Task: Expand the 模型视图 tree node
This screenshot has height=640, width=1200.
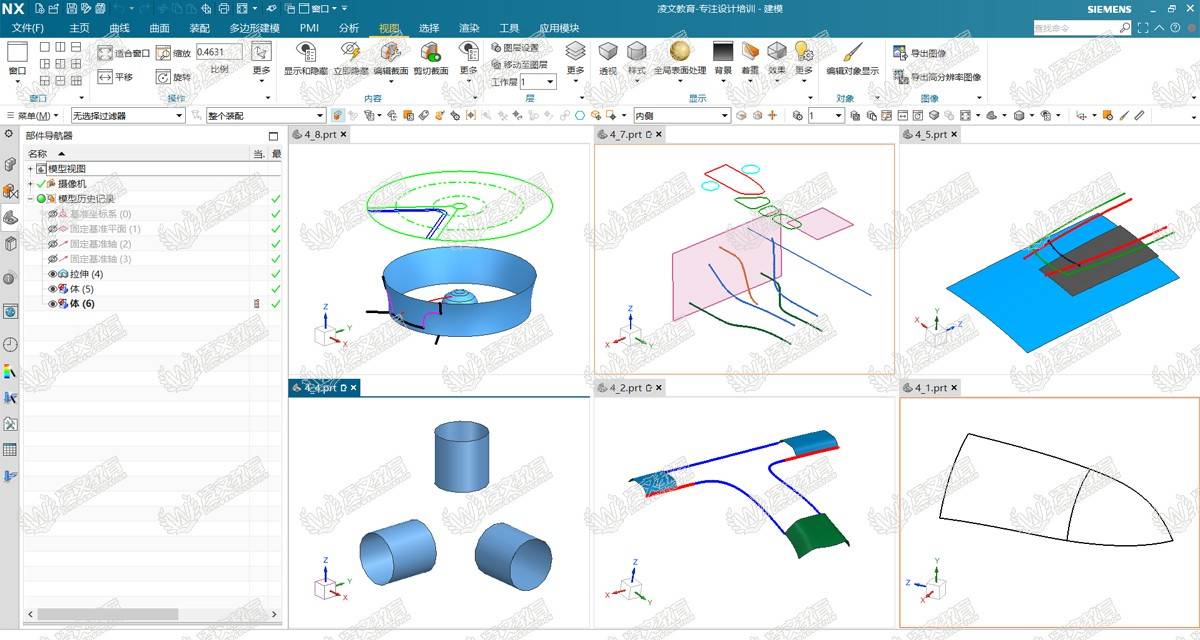Action: click(31, 169)
